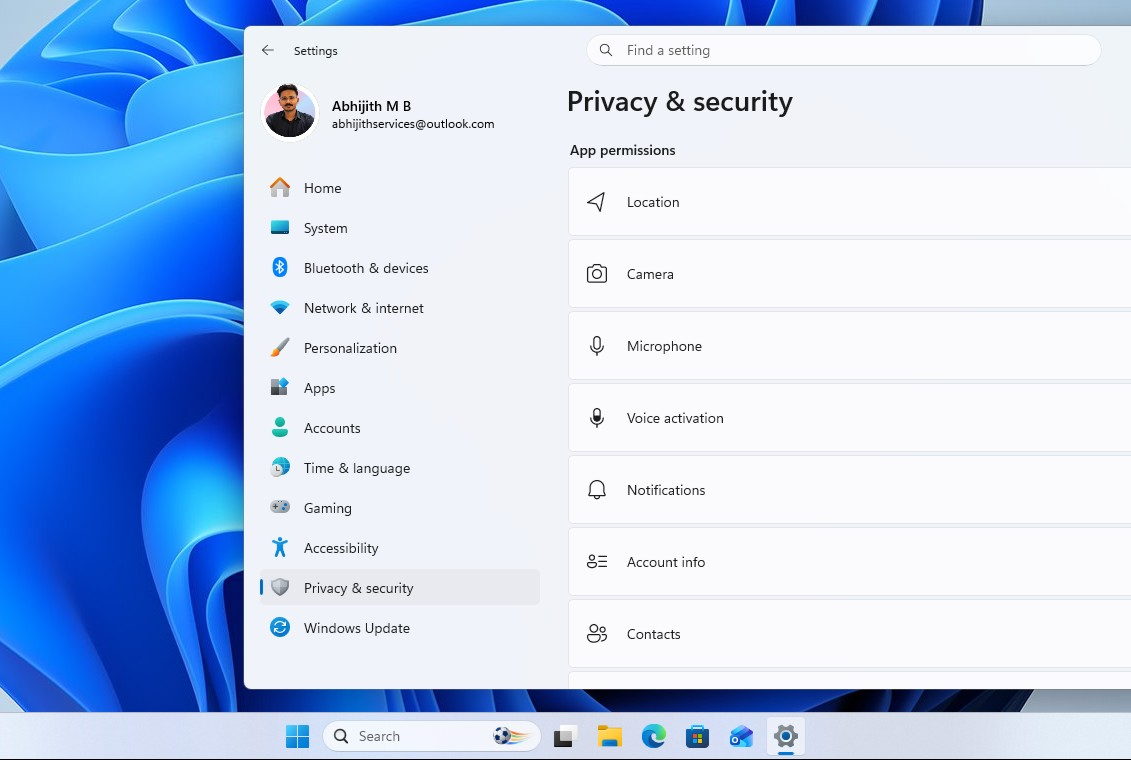Open Time & language label

coord(357,468)
